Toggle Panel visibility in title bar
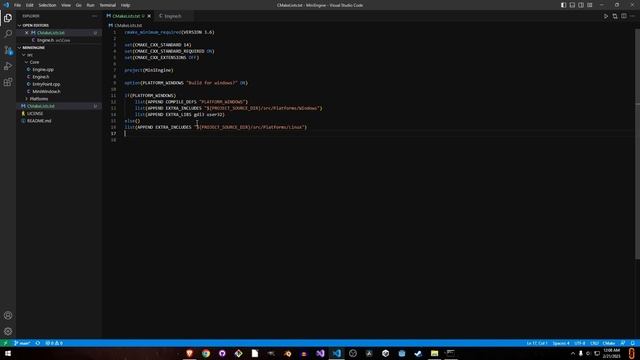The height and width of the screenshot is (360, 640). click(x=572, y=5)
